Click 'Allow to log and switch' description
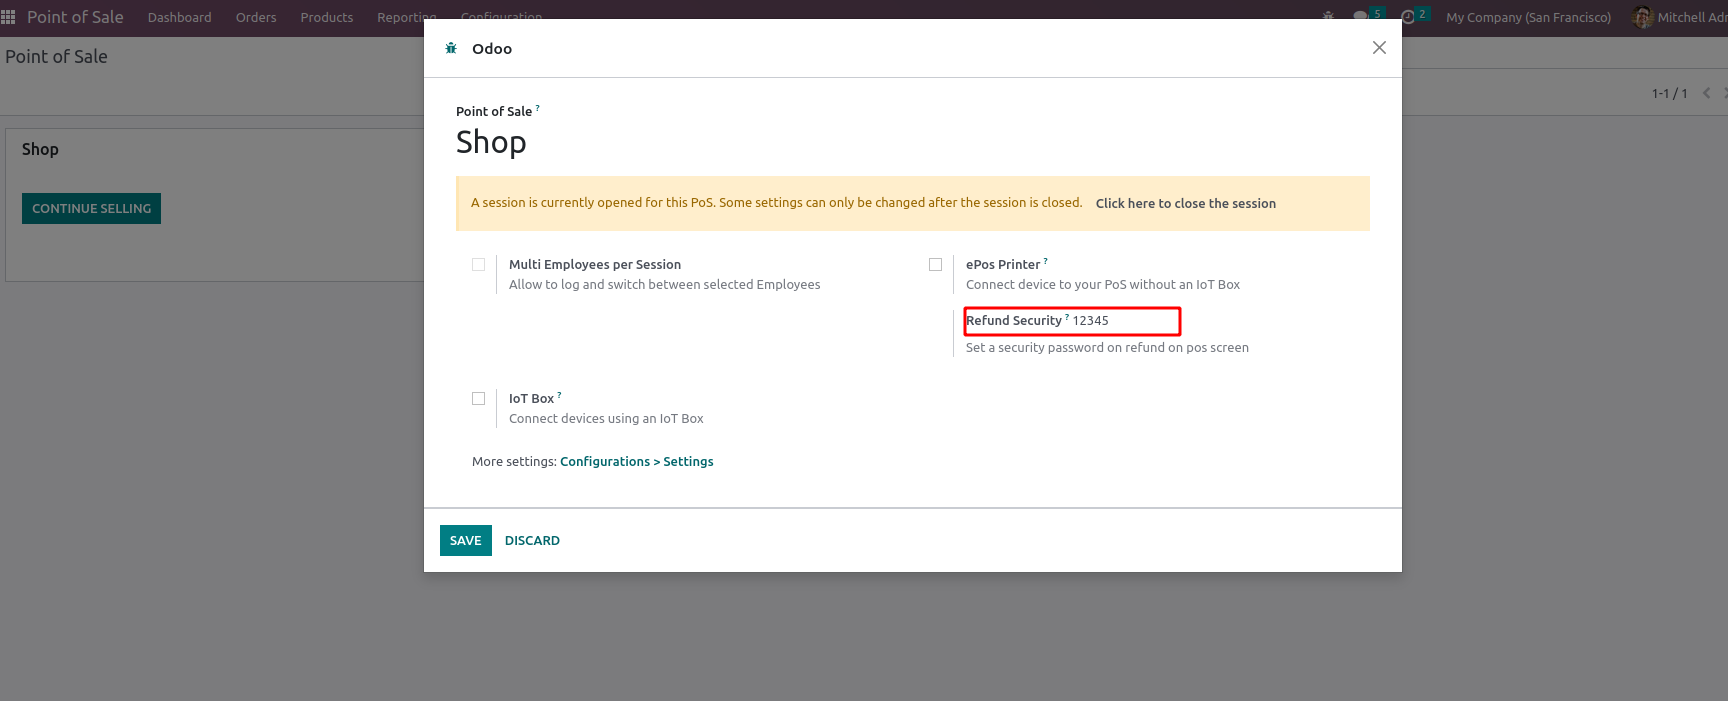Viewport: 1728px width, 701px height. [664, 285]
